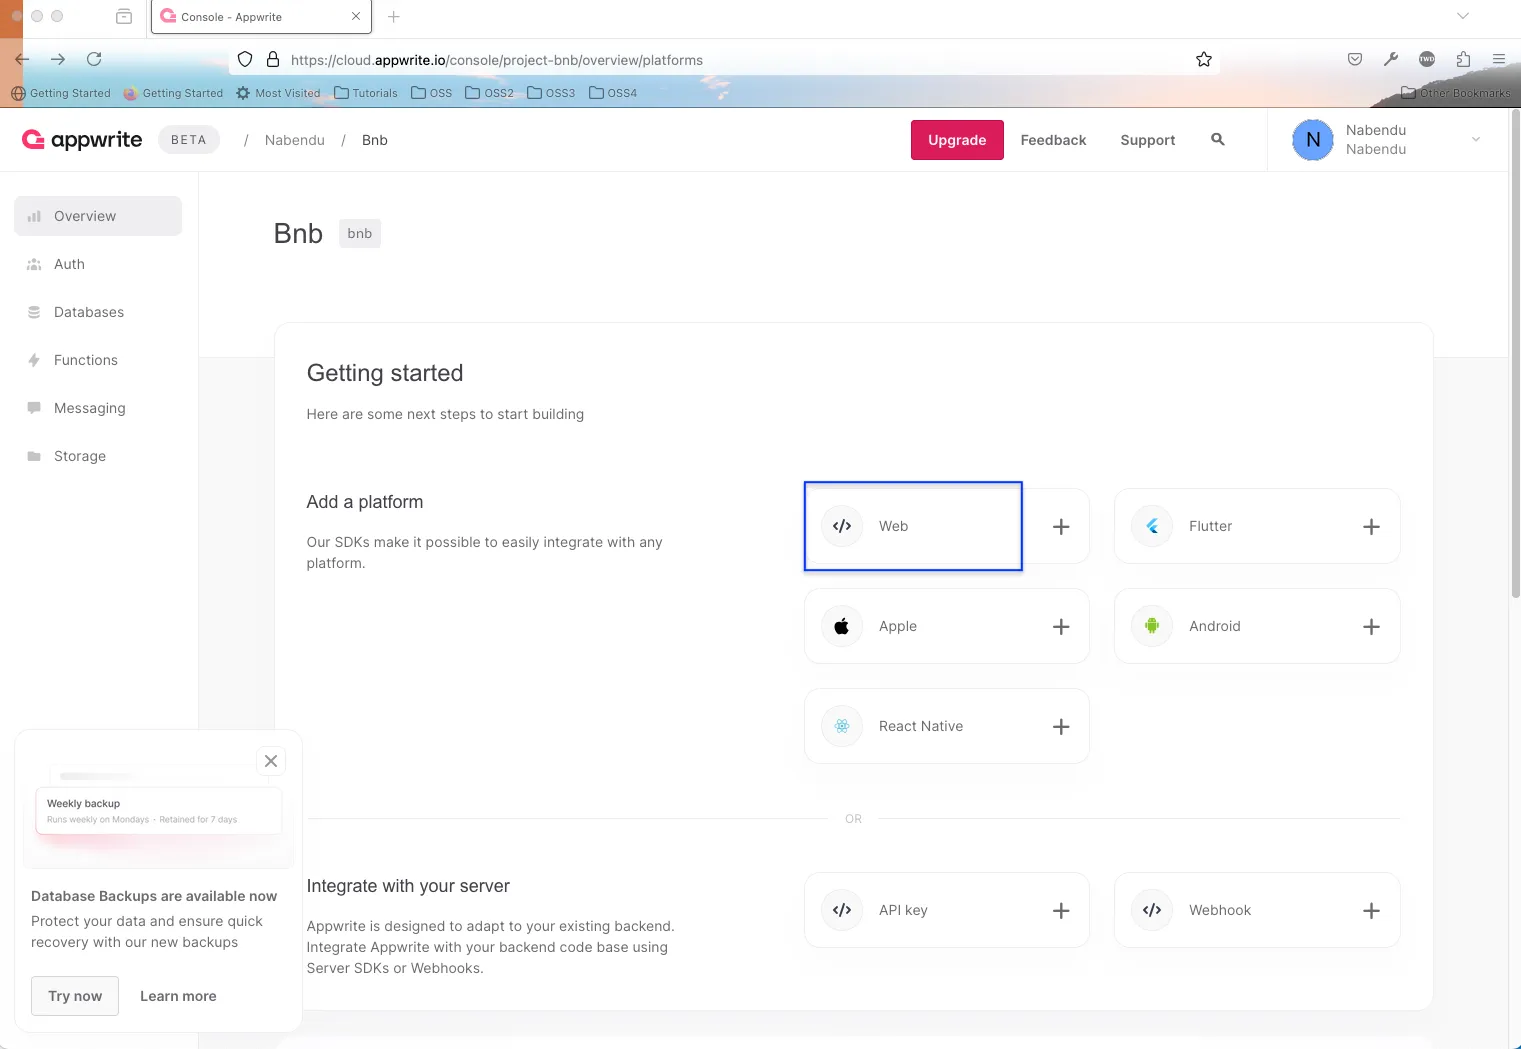Click the Upgrade button

tap(957, 140)
